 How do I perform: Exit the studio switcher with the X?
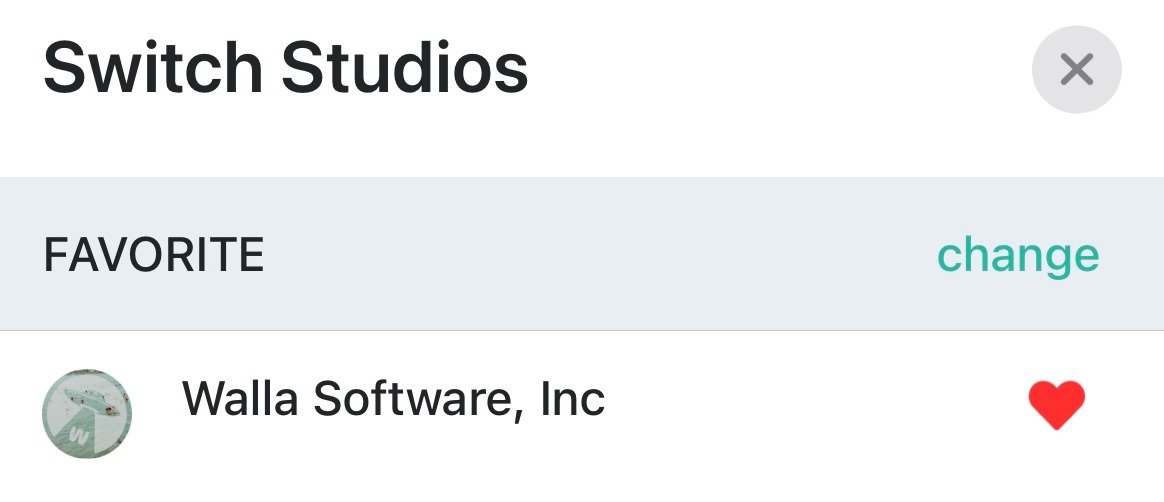tap(1076, 69)
